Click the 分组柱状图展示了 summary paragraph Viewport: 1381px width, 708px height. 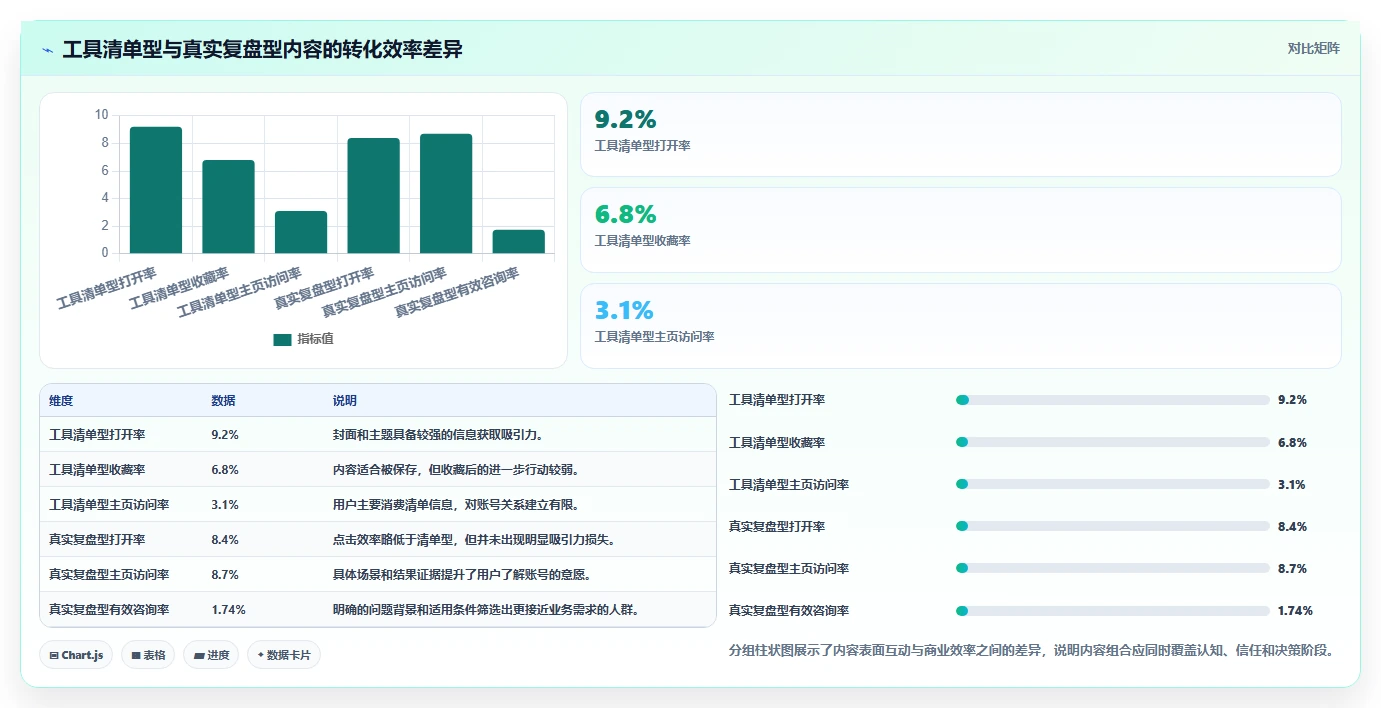1031,651
